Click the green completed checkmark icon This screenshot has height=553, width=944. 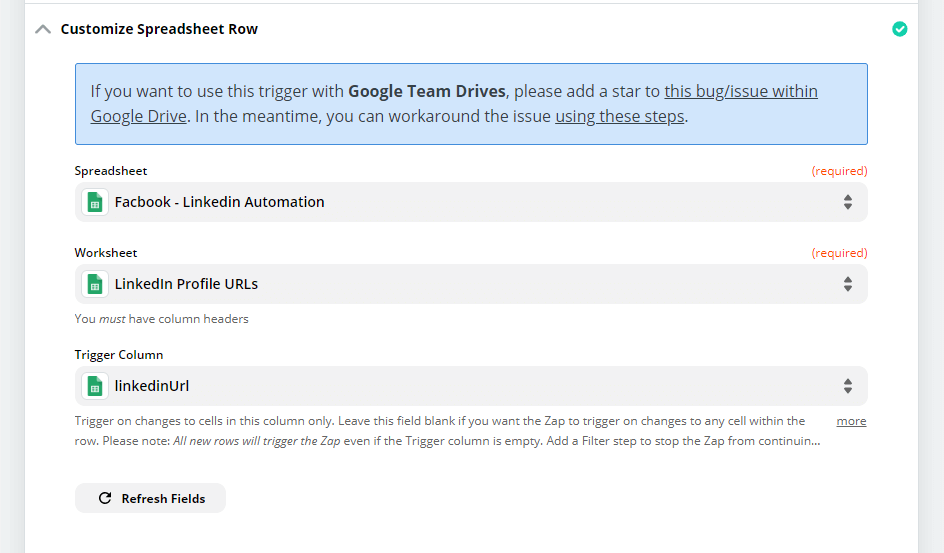tap(899, 29)
